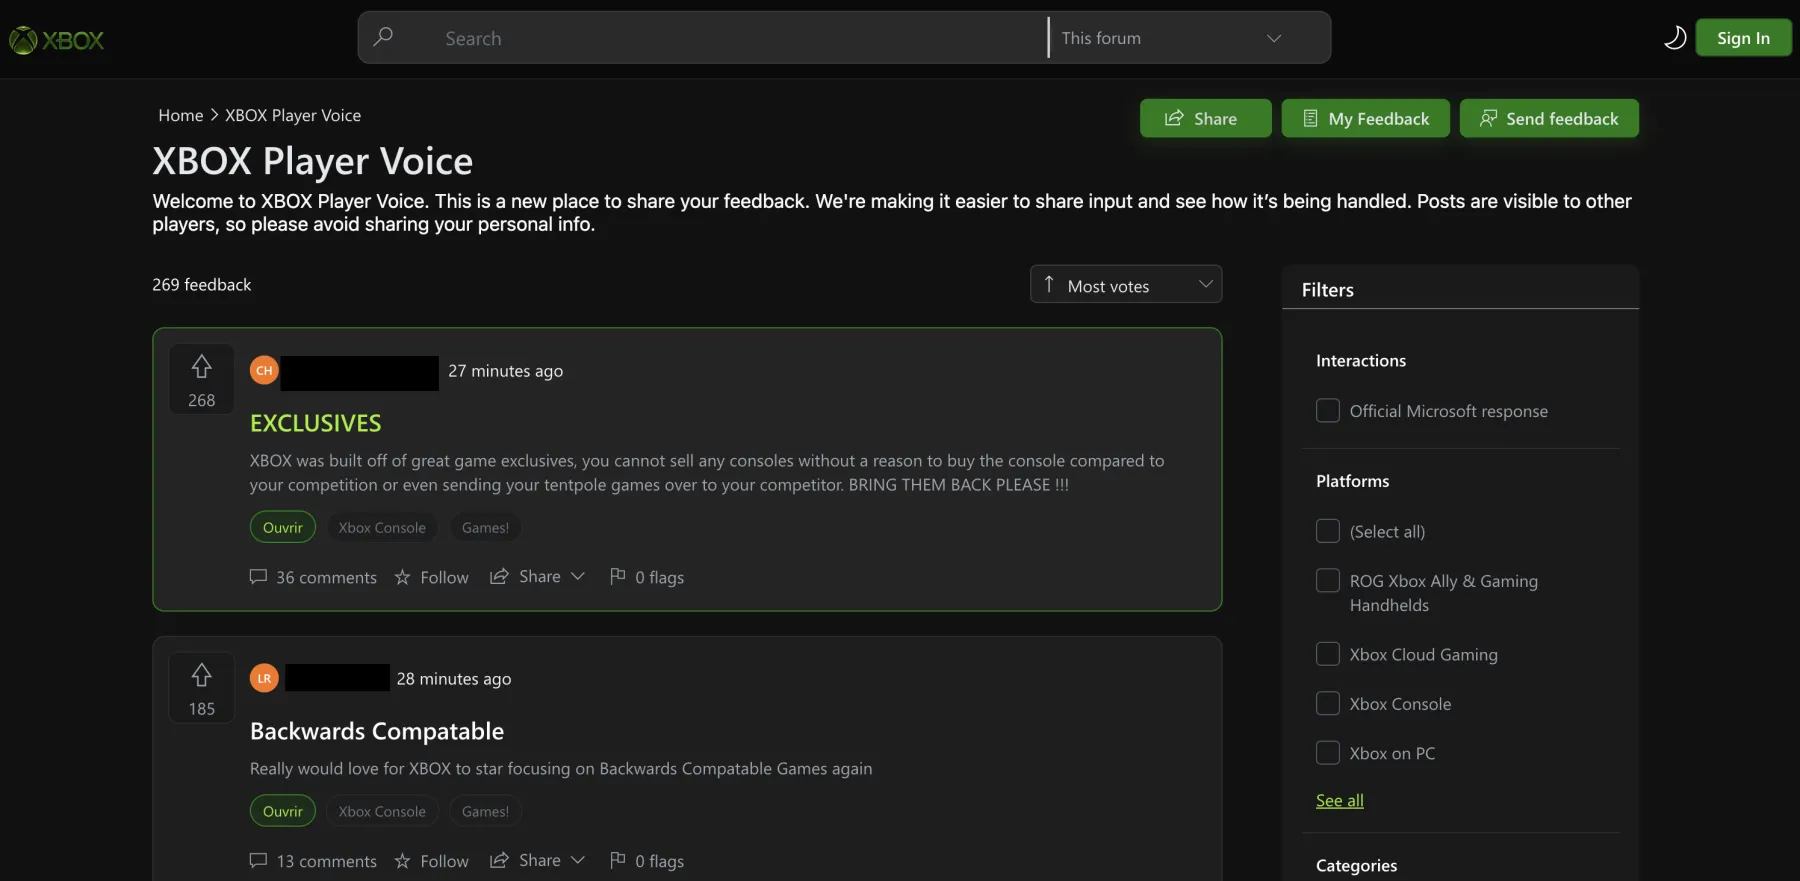Follow the Backwards Compatable post
Image resolution: width=1800 pixels, height=881 pixels.
(x=431, y=861)
